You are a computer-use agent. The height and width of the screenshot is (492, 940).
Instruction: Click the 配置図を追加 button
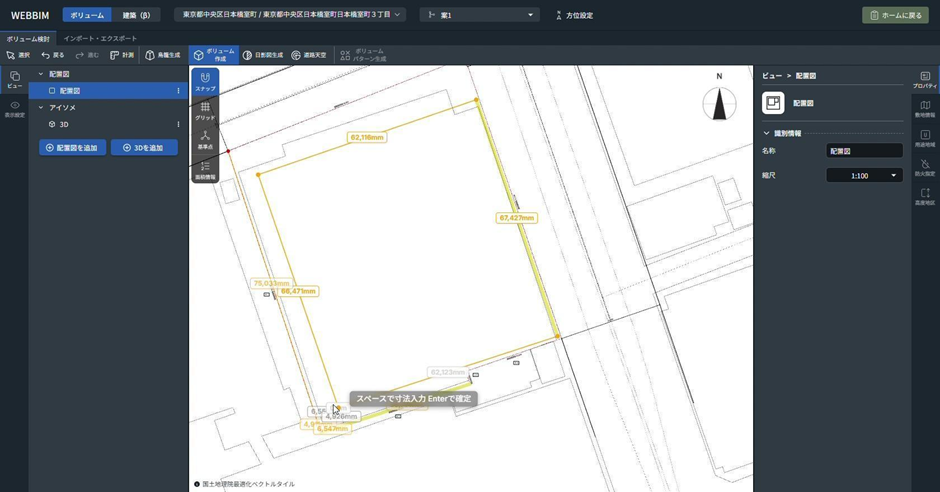tap(72, 148)
